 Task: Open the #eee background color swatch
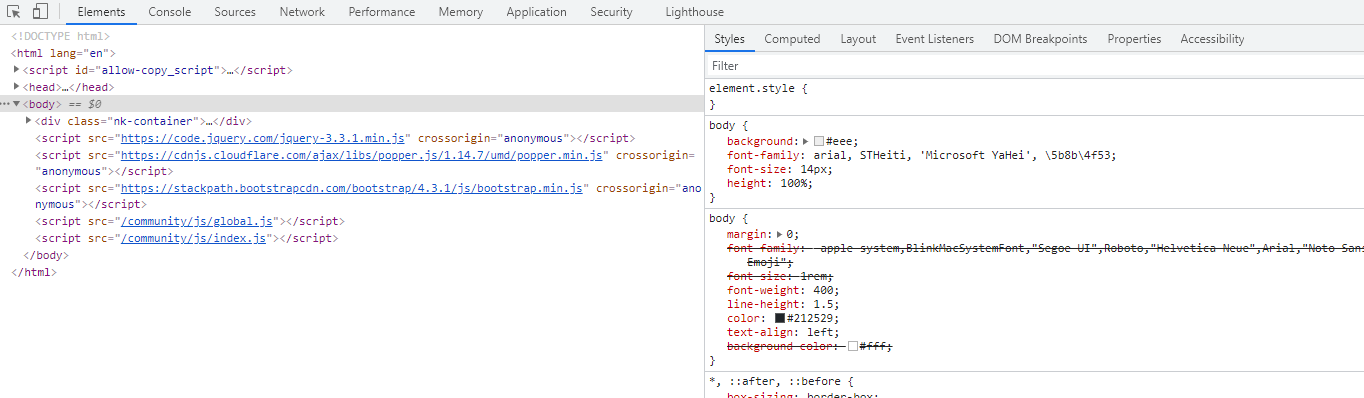(819, 142)
